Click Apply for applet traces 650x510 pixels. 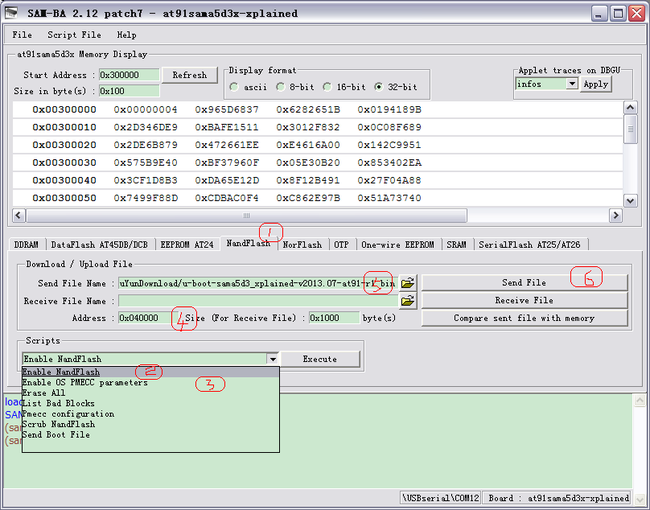(x=596, y=84)
